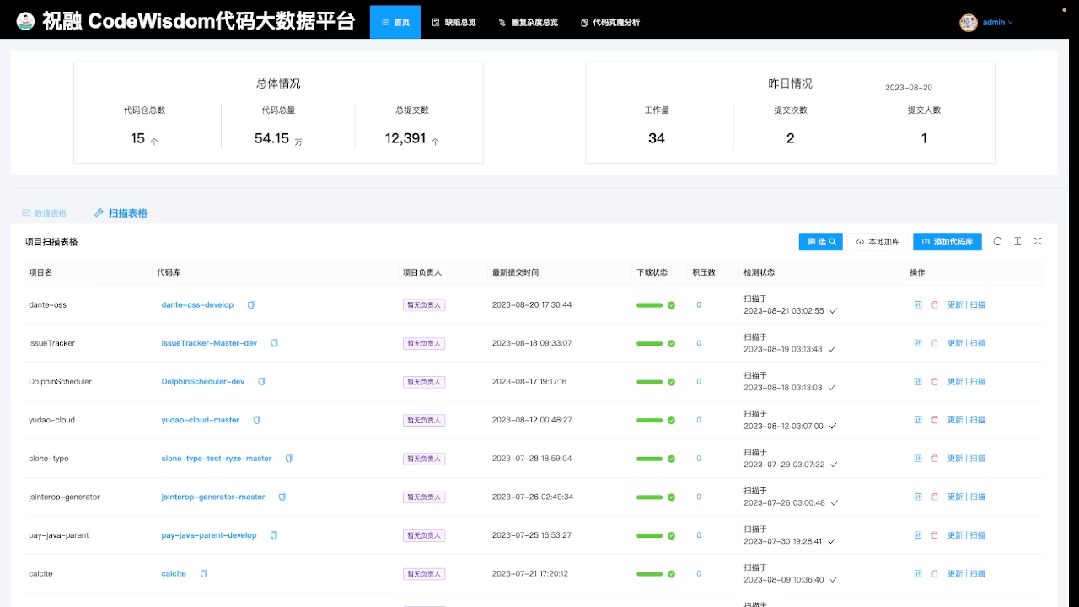
Task: Delete the yudao-cloud project via red icon
Action: [934, 420]
